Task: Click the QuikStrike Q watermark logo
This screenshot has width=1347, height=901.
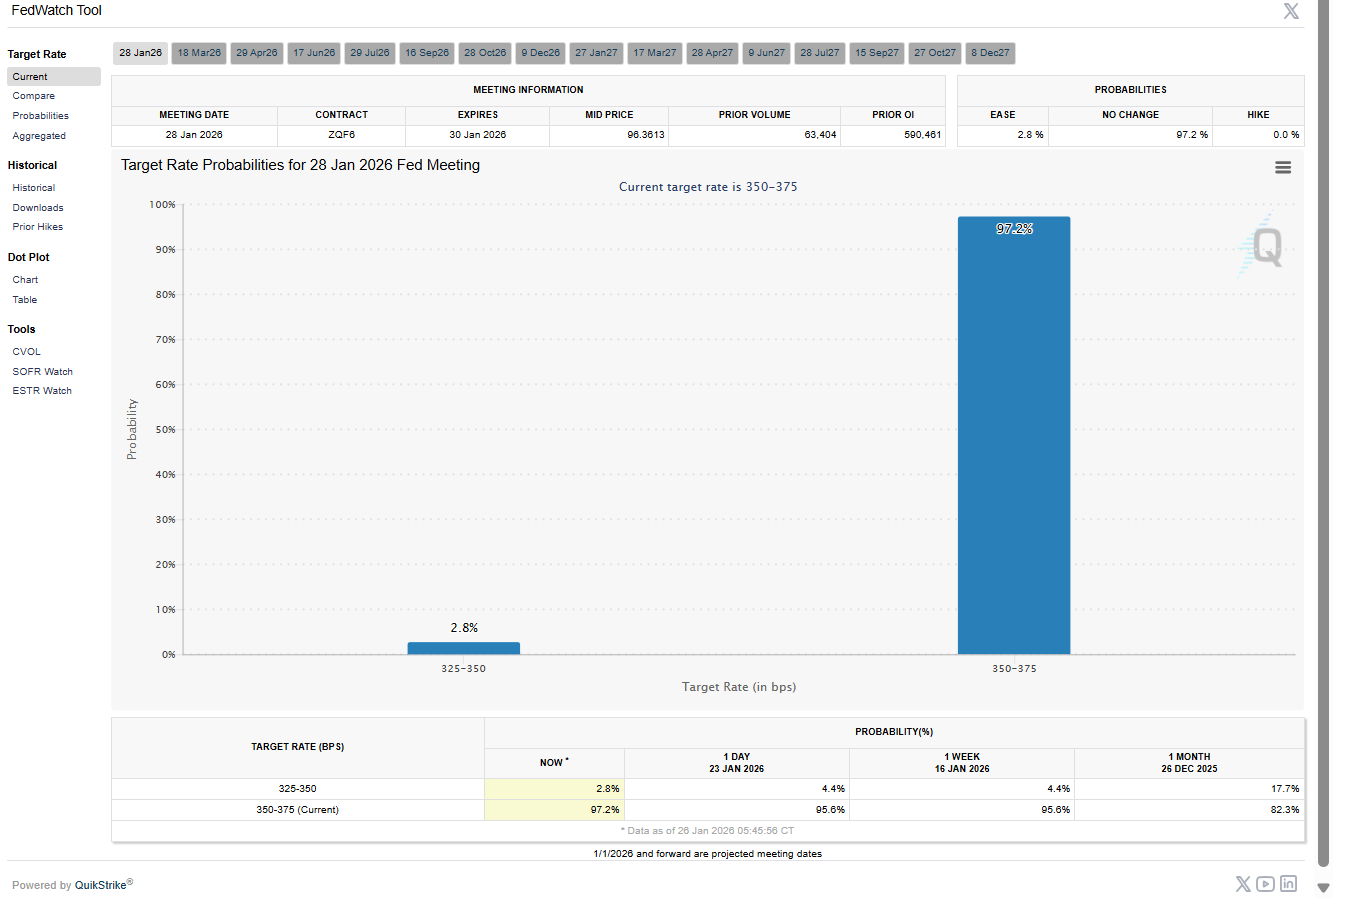Action: pos(1264,246)
